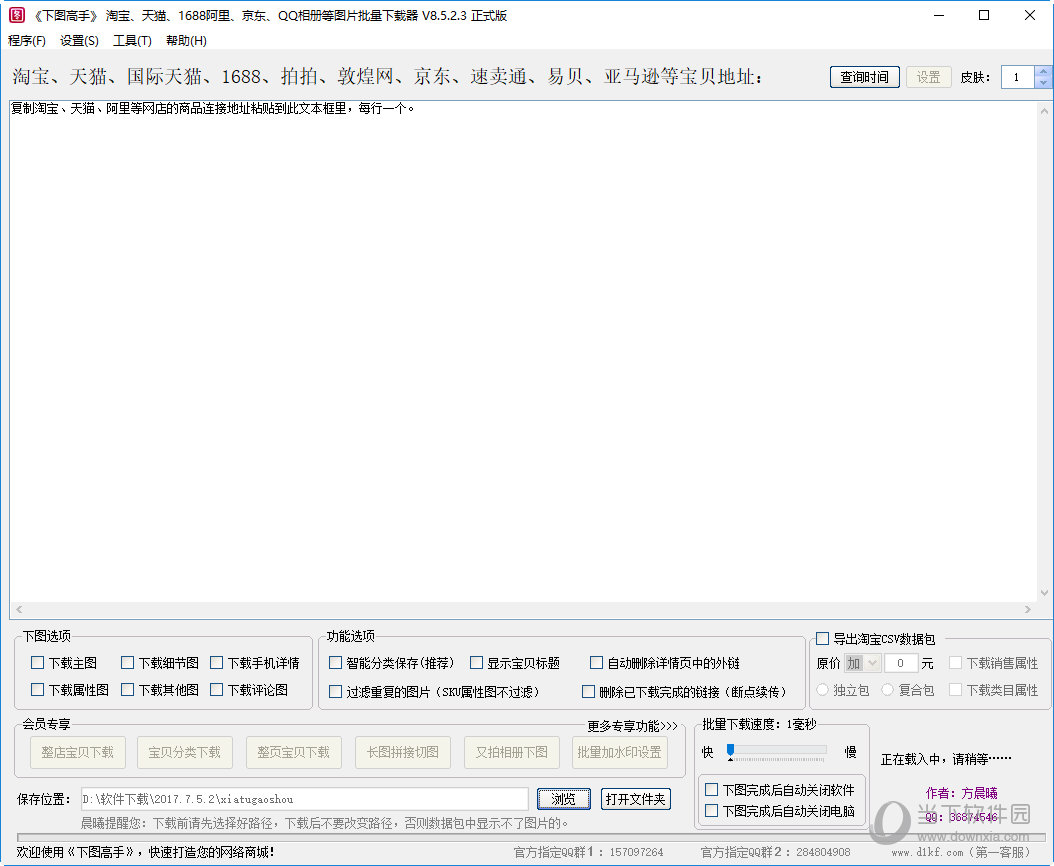Open the 帮助(H) menu
This screenshot has height=866, width=1054.
[186, 40]
